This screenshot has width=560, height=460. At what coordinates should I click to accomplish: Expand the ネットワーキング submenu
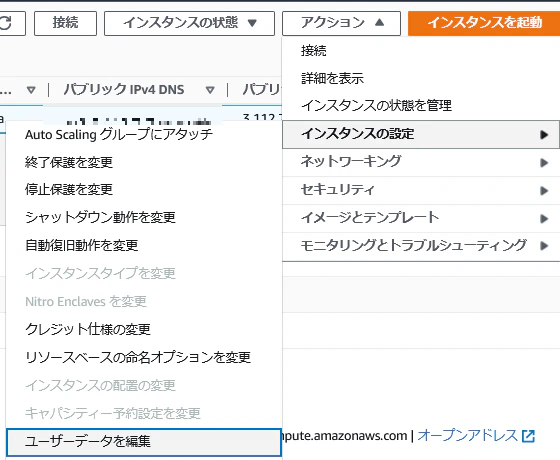[421, 162]
